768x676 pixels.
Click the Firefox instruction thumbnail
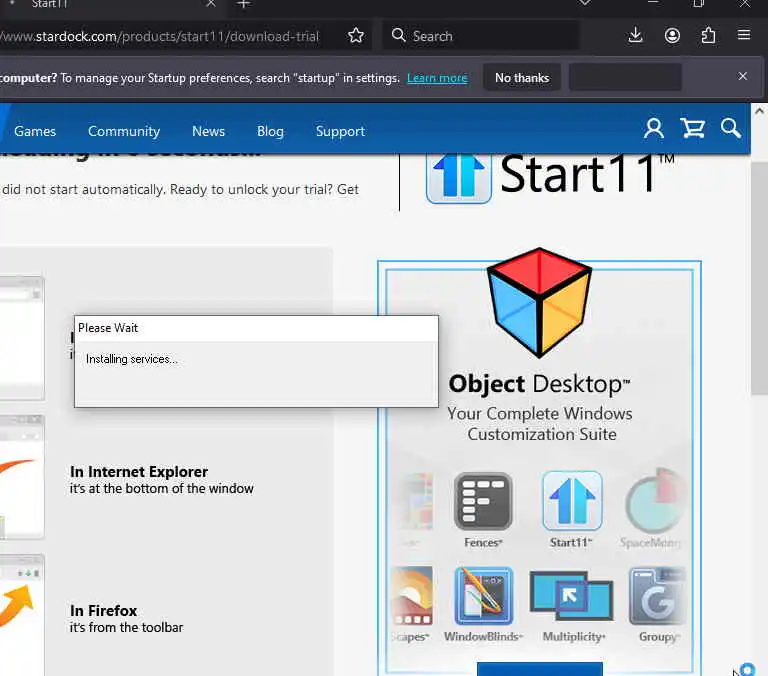point(22,615)
